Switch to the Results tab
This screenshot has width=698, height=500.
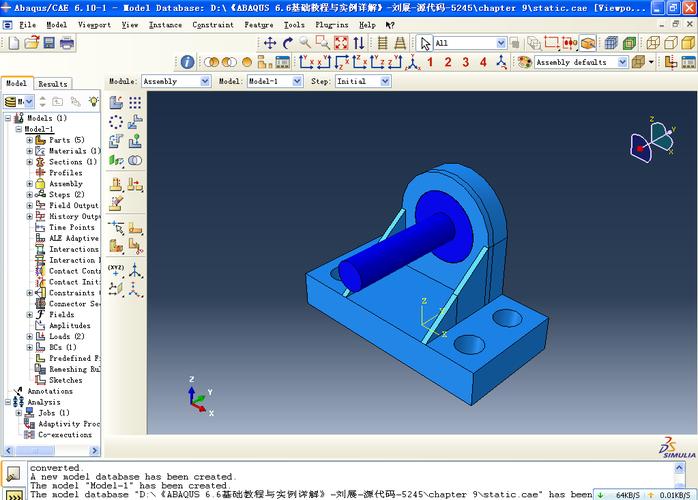[x=53, y=84]
